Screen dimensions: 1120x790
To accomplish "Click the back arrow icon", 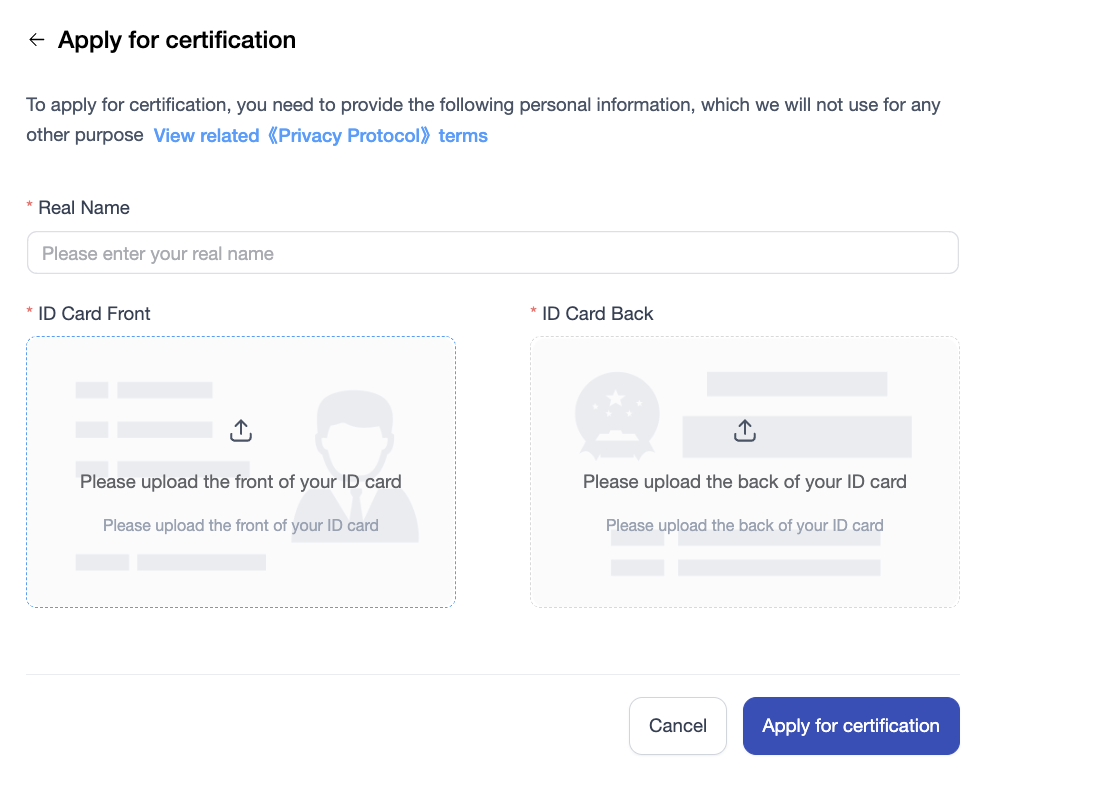I will point(37,40).
